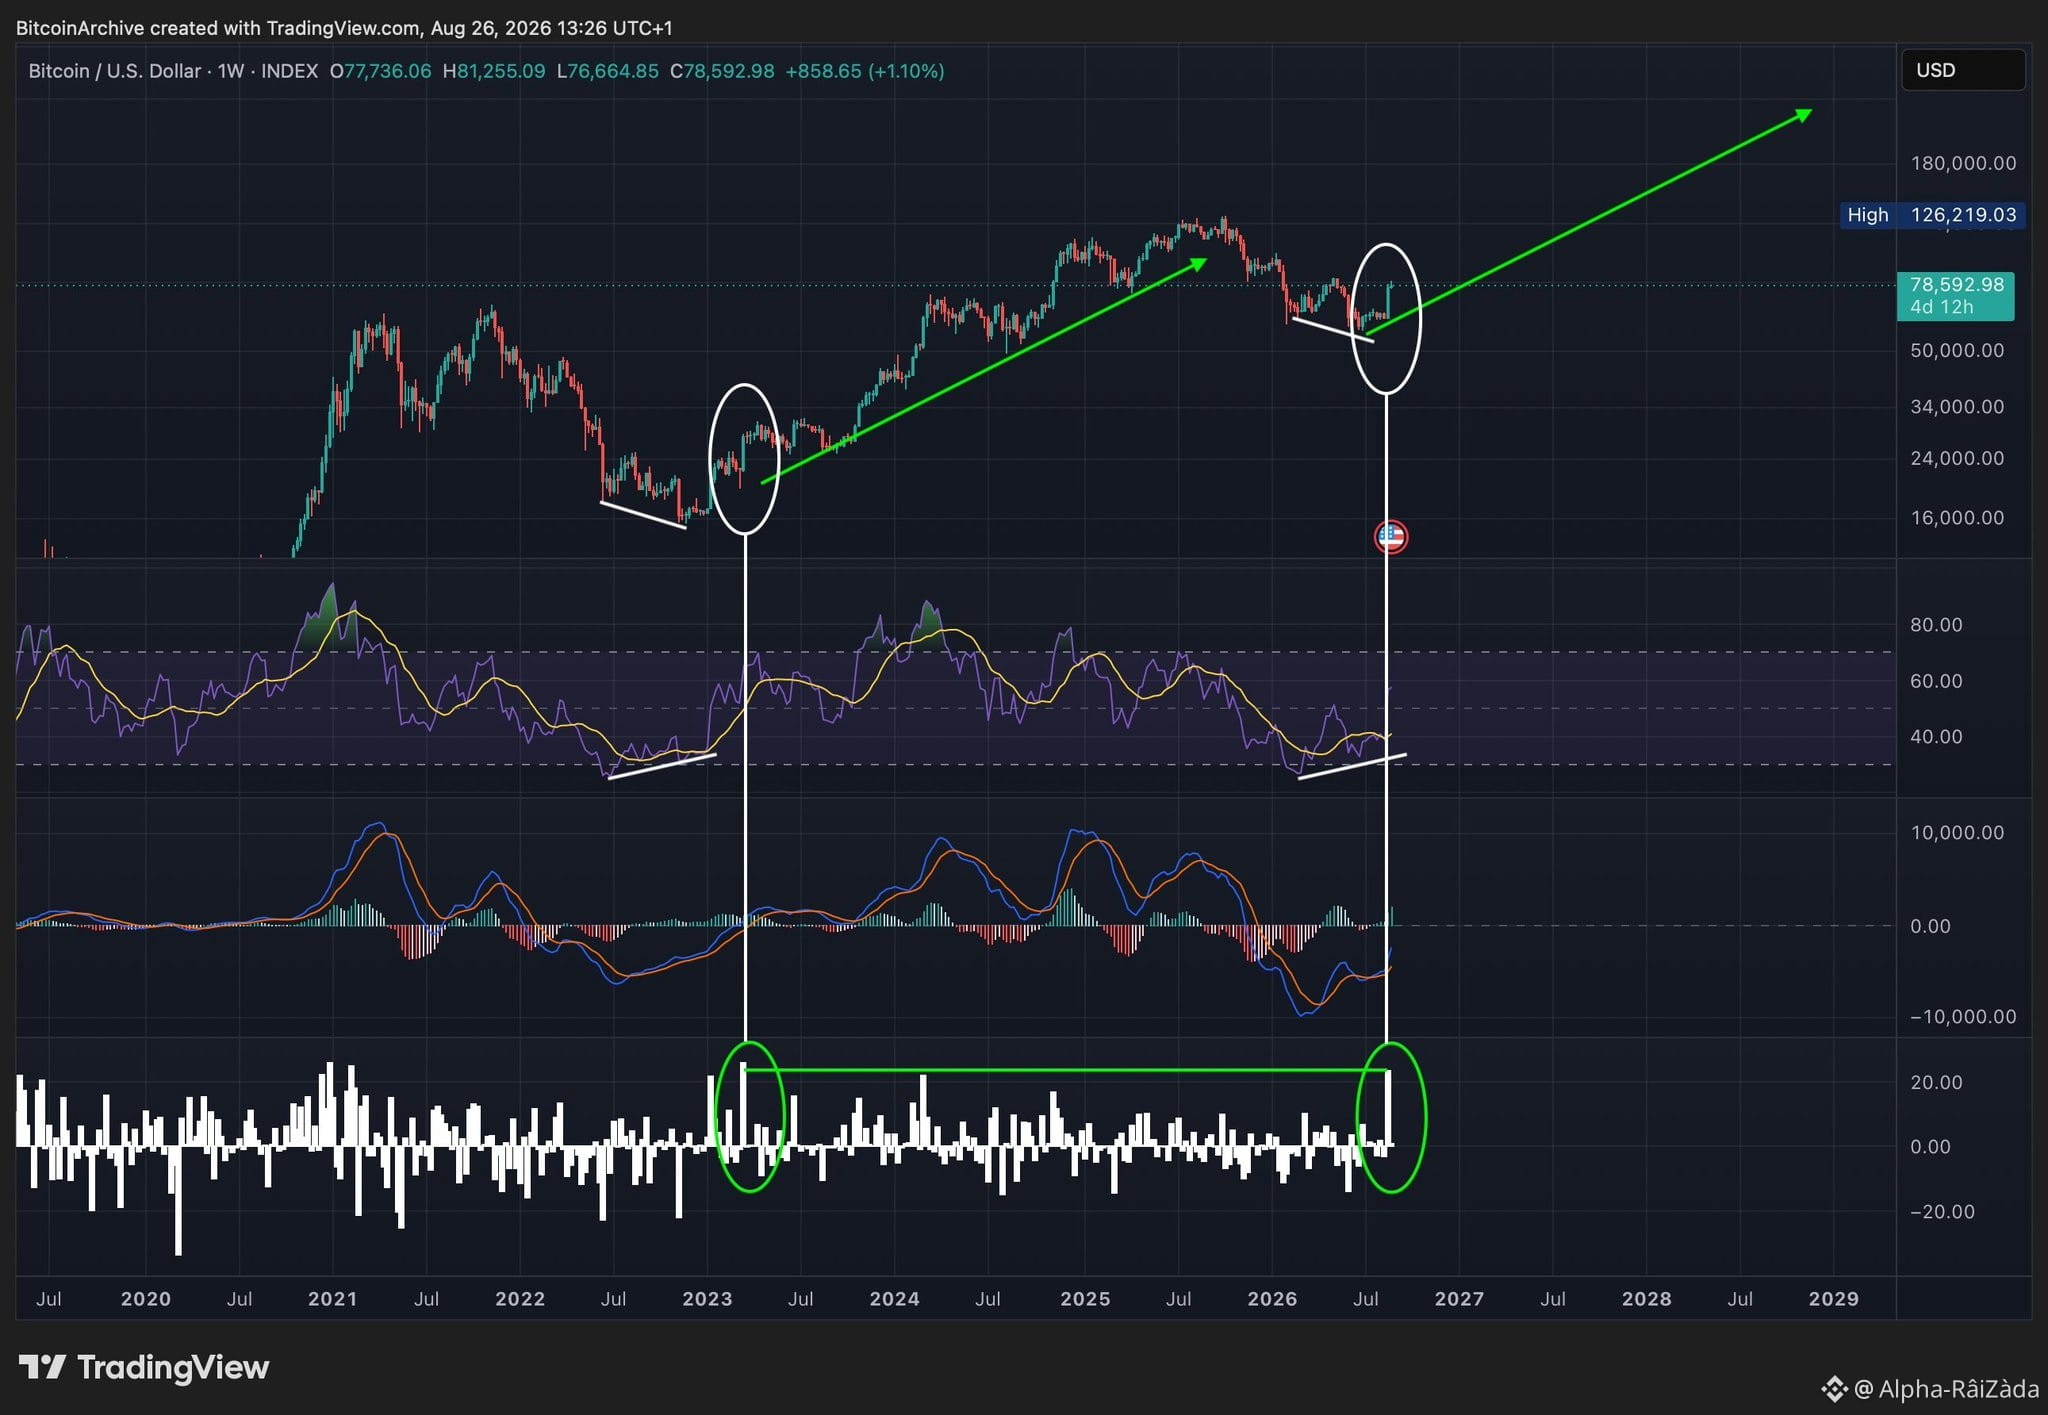Viewport: 2048px width, 1415px height.
Task: Click the −20.00 scale label in bottom pane
Action: coord(1942,1212)
